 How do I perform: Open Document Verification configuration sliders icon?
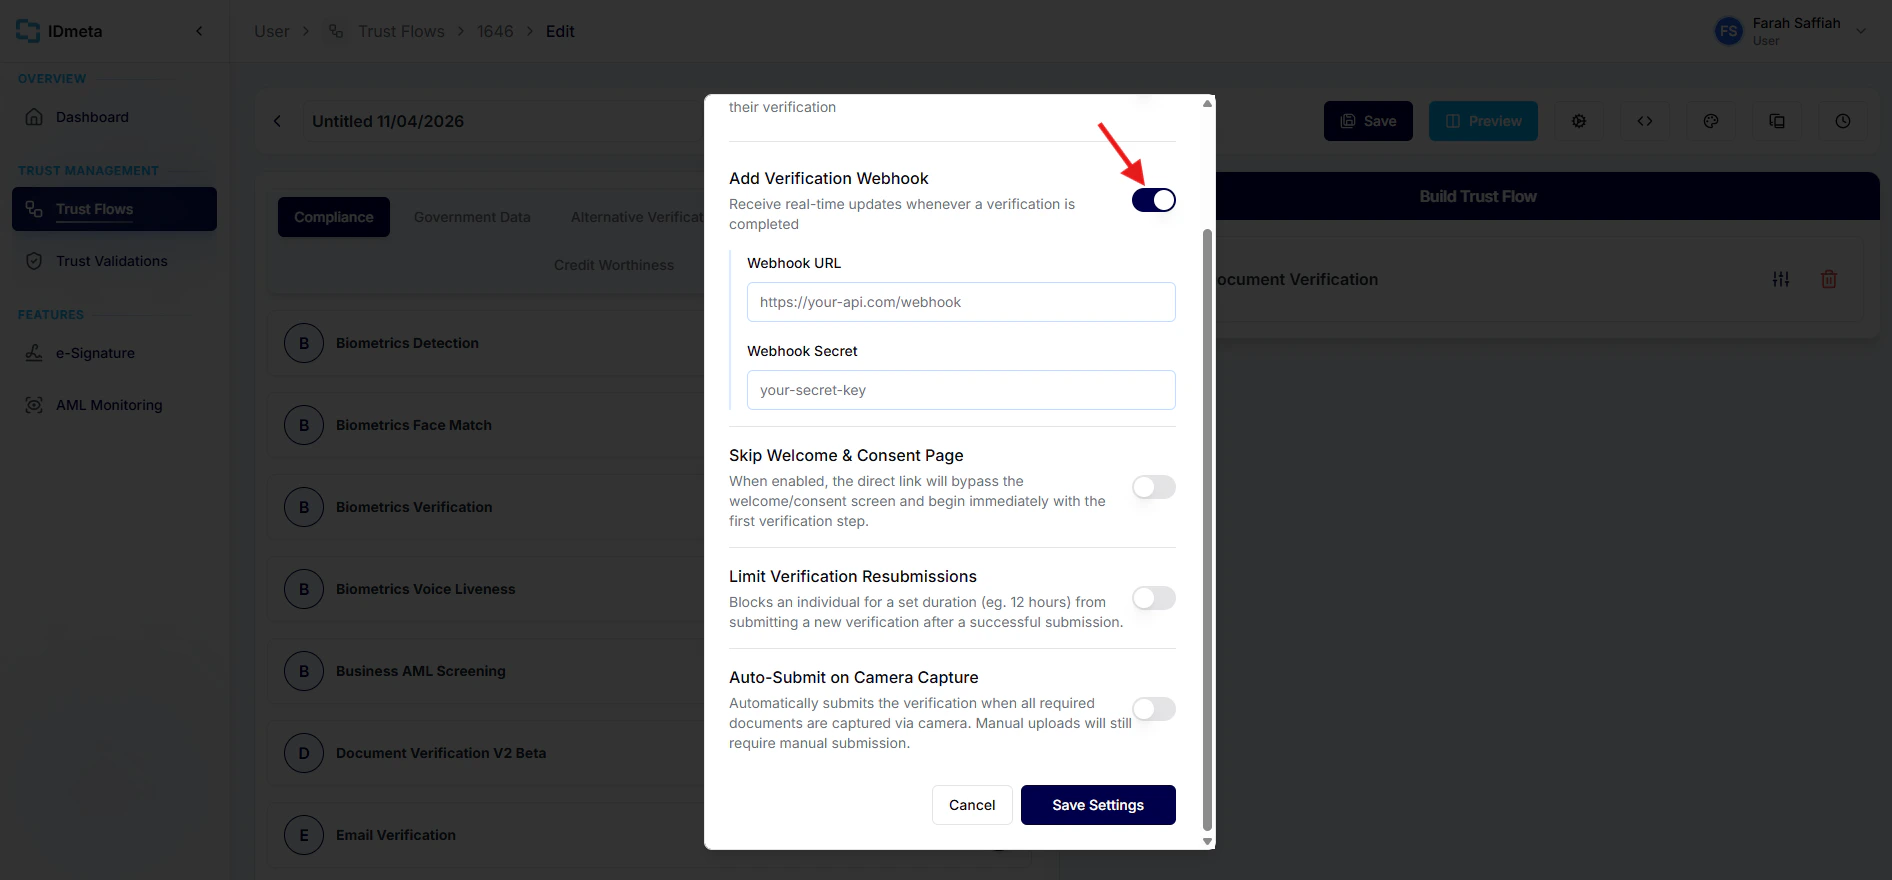tap(1781, 279)
